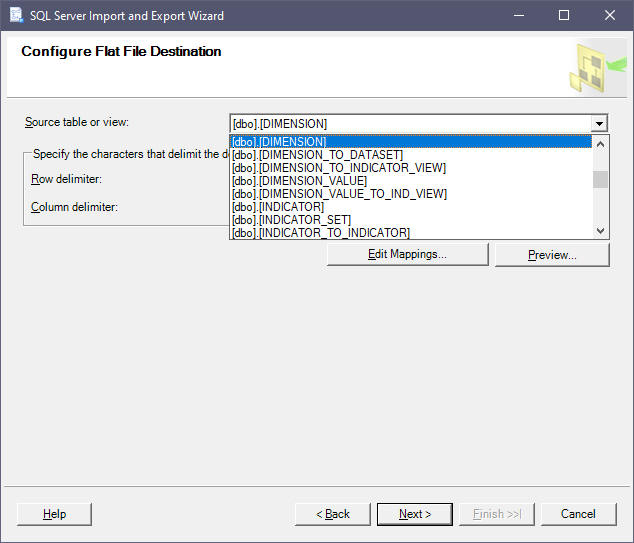
Task: Maximize the wizard window
Action: (564, 15)
